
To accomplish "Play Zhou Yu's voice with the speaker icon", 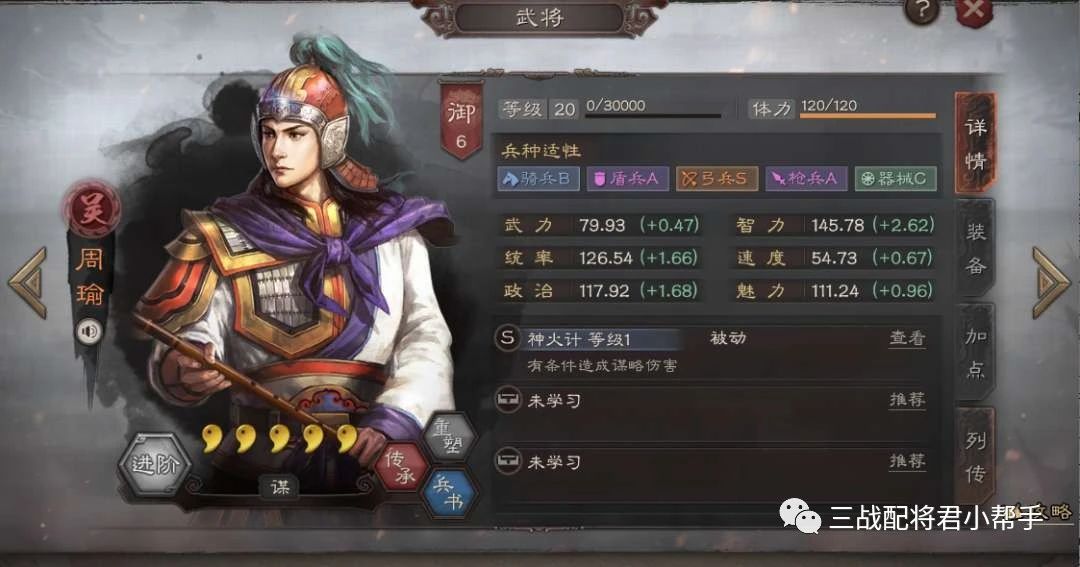I will point(89,331).
